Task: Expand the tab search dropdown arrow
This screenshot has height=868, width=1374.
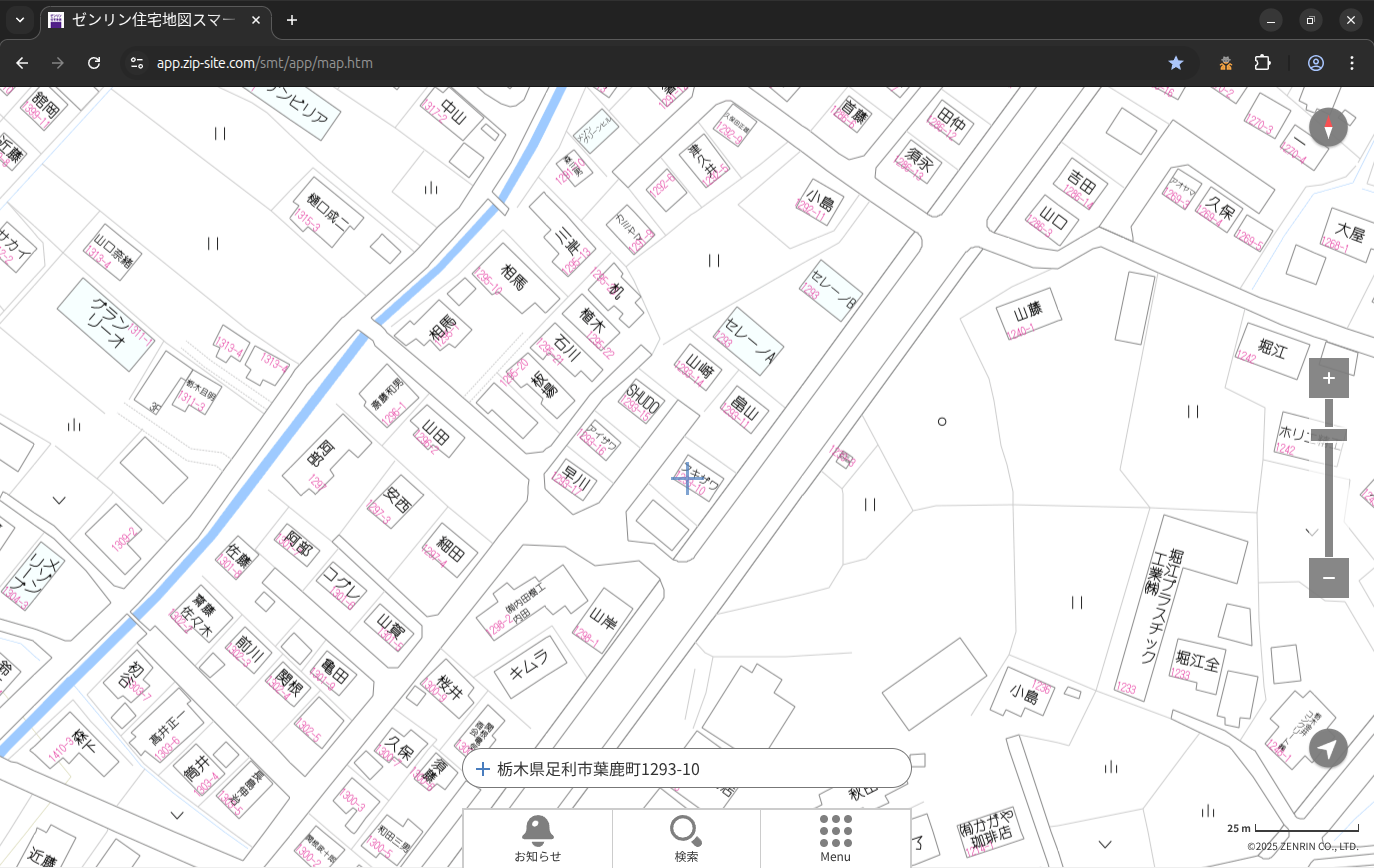Action: coord(19,20)
